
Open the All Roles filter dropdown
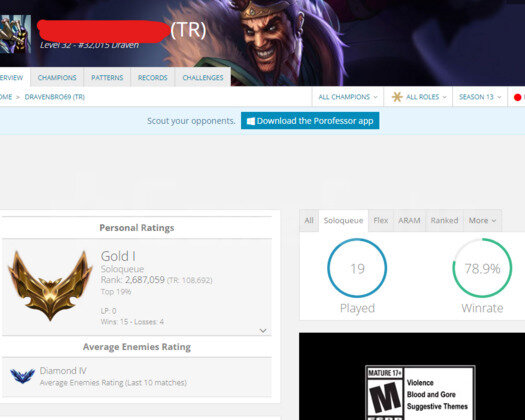tap(419, 97)
